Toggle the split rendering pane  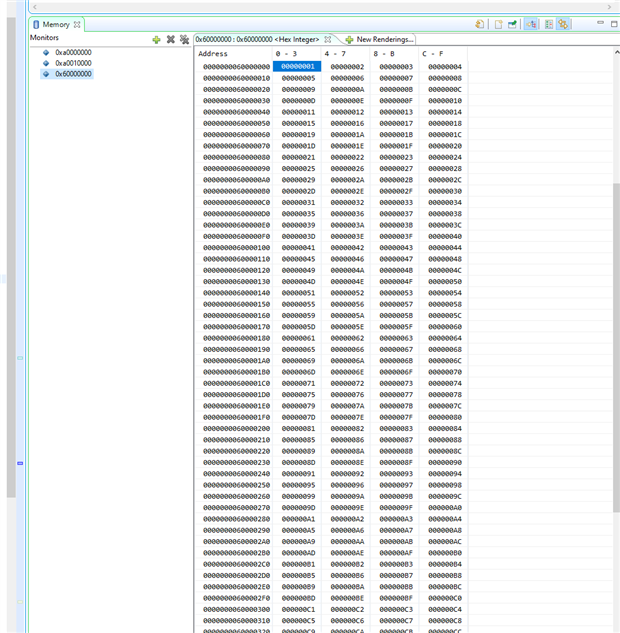pos(548,24)
